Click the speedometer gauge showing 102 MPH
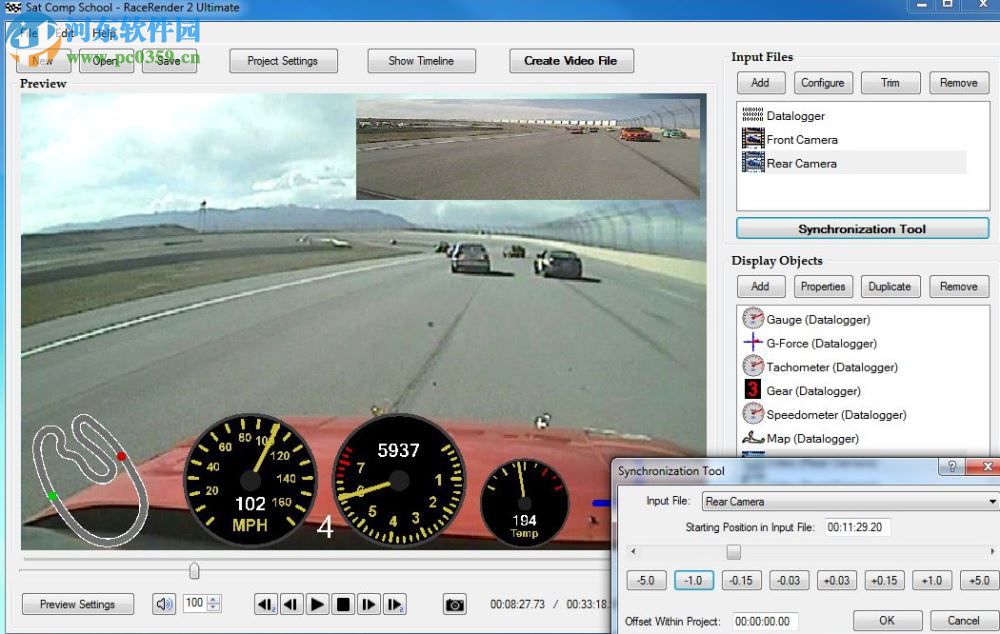This screenshot has width=1000, height=634. (250, 480)
